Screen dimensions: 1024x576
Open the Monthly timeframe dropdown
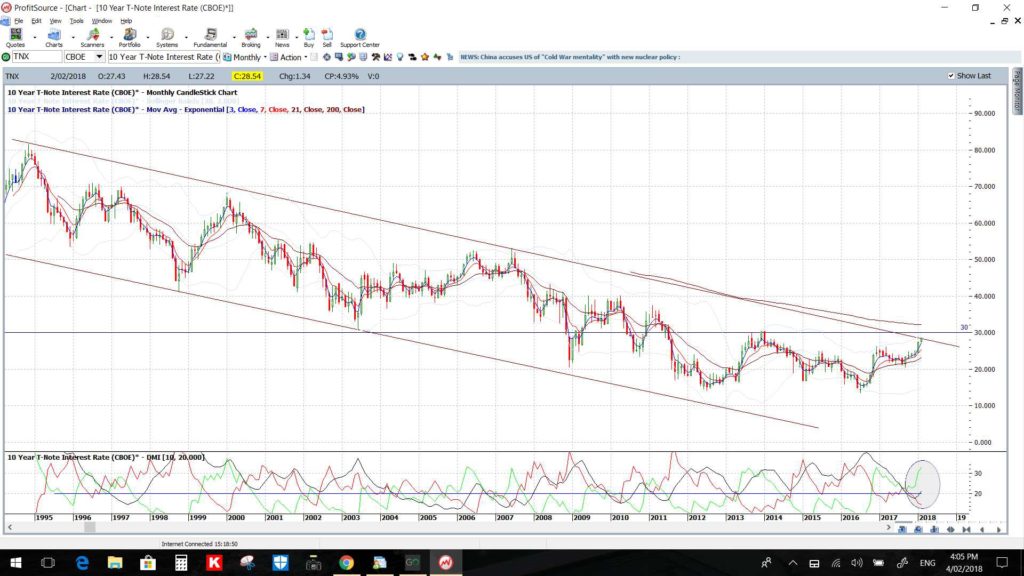264,57
